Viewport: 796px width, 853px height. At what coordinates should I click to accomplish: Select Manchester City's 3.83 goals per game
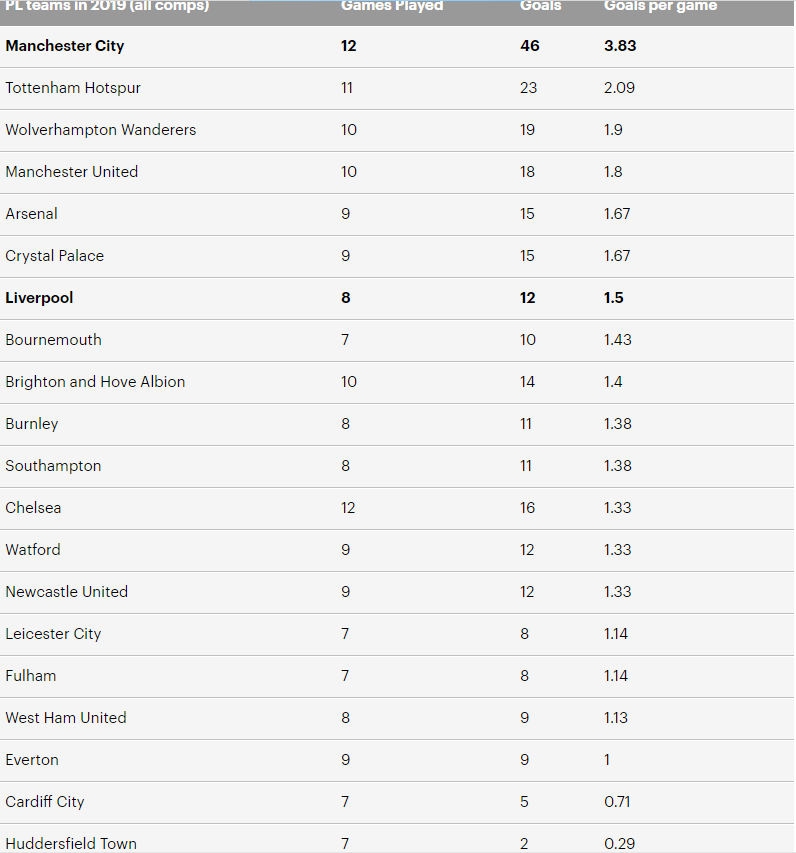(x=620, y=46)
